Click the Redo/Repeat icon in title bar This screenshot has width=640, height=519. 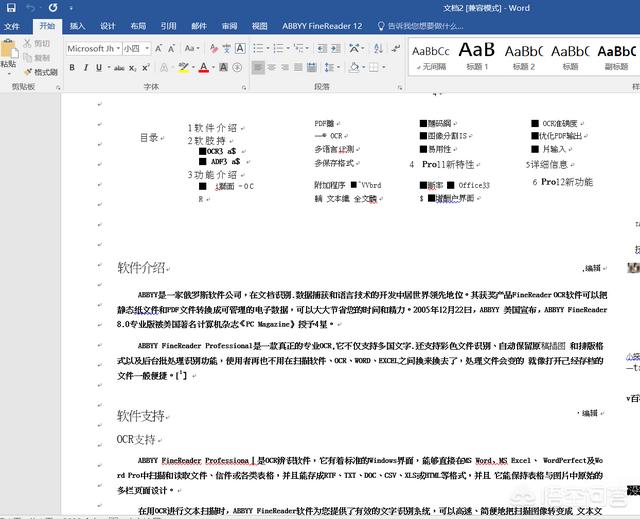tap(53, 8)
